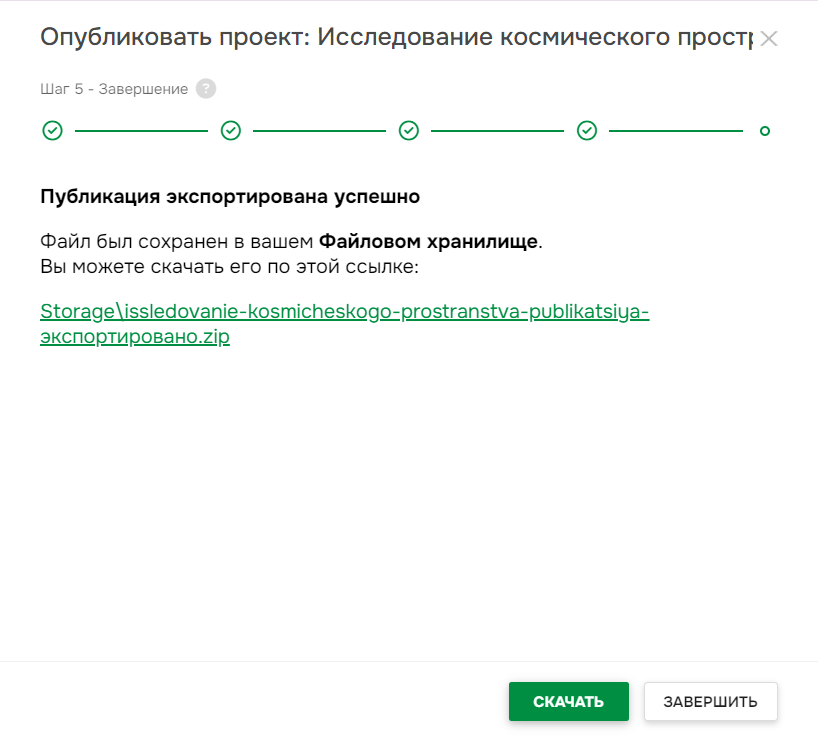Click the green СКАЧАТЬ download button
This screenshot has height=739, width=818.
click(x=568, y=701)
